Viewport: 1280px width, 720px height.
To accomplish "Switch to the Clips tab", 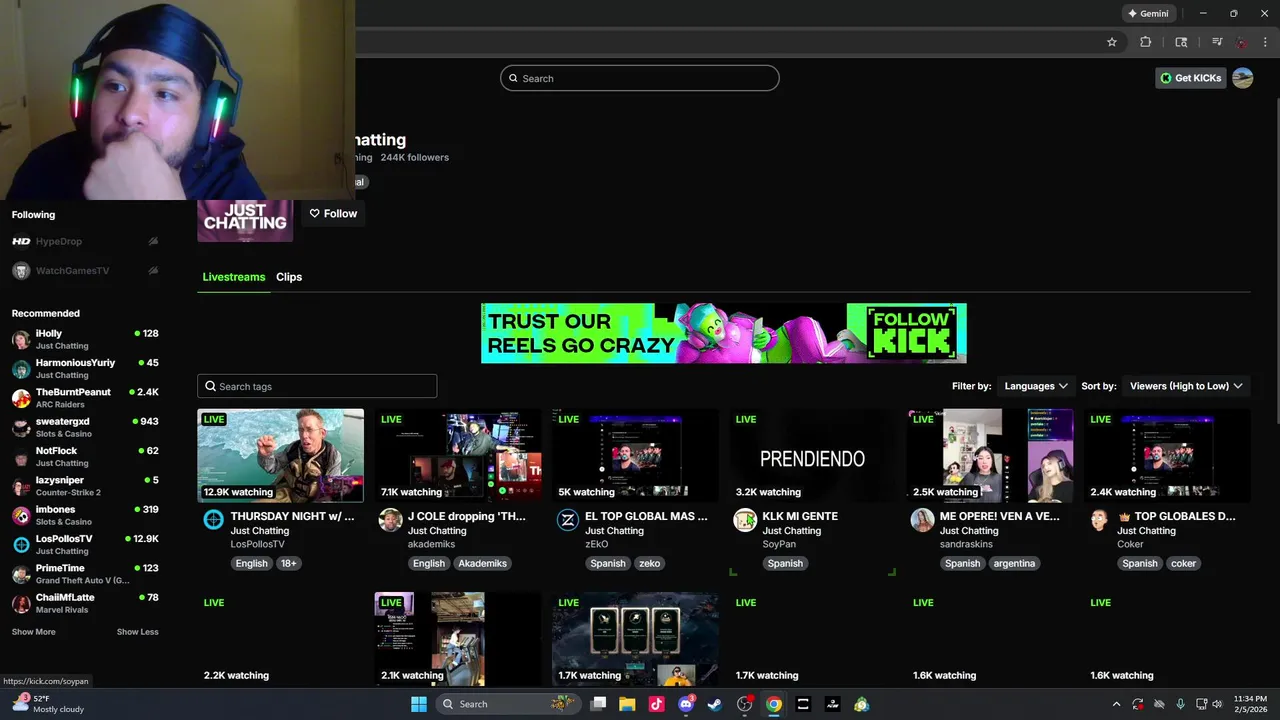I will tap(289, 277).
